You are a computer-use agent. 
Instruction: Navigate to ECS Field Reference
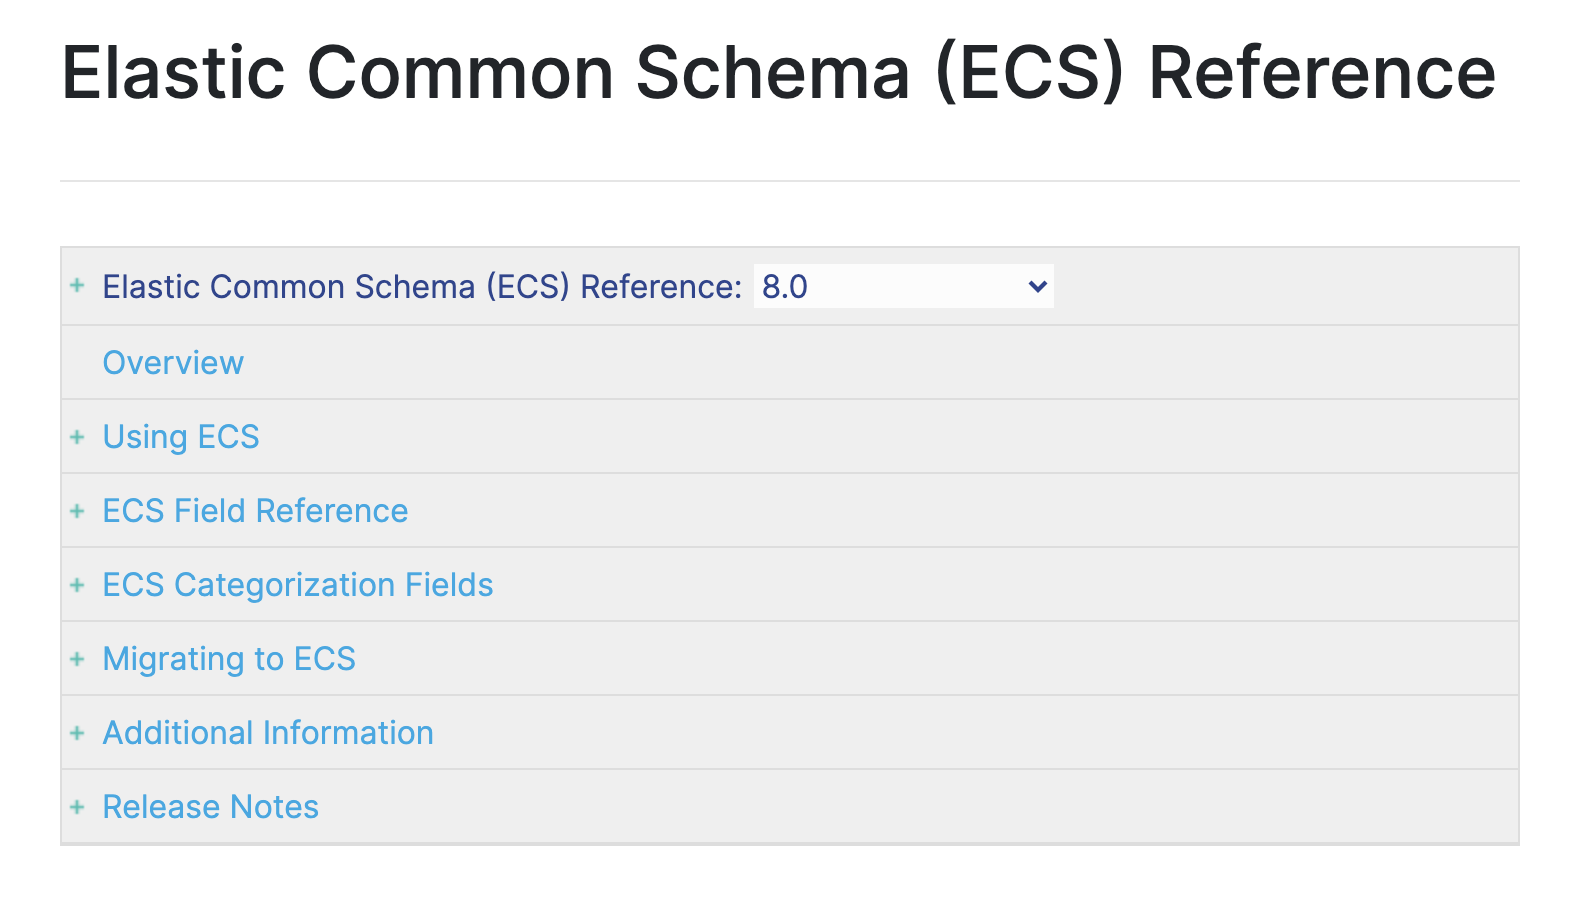coord(254,510)
